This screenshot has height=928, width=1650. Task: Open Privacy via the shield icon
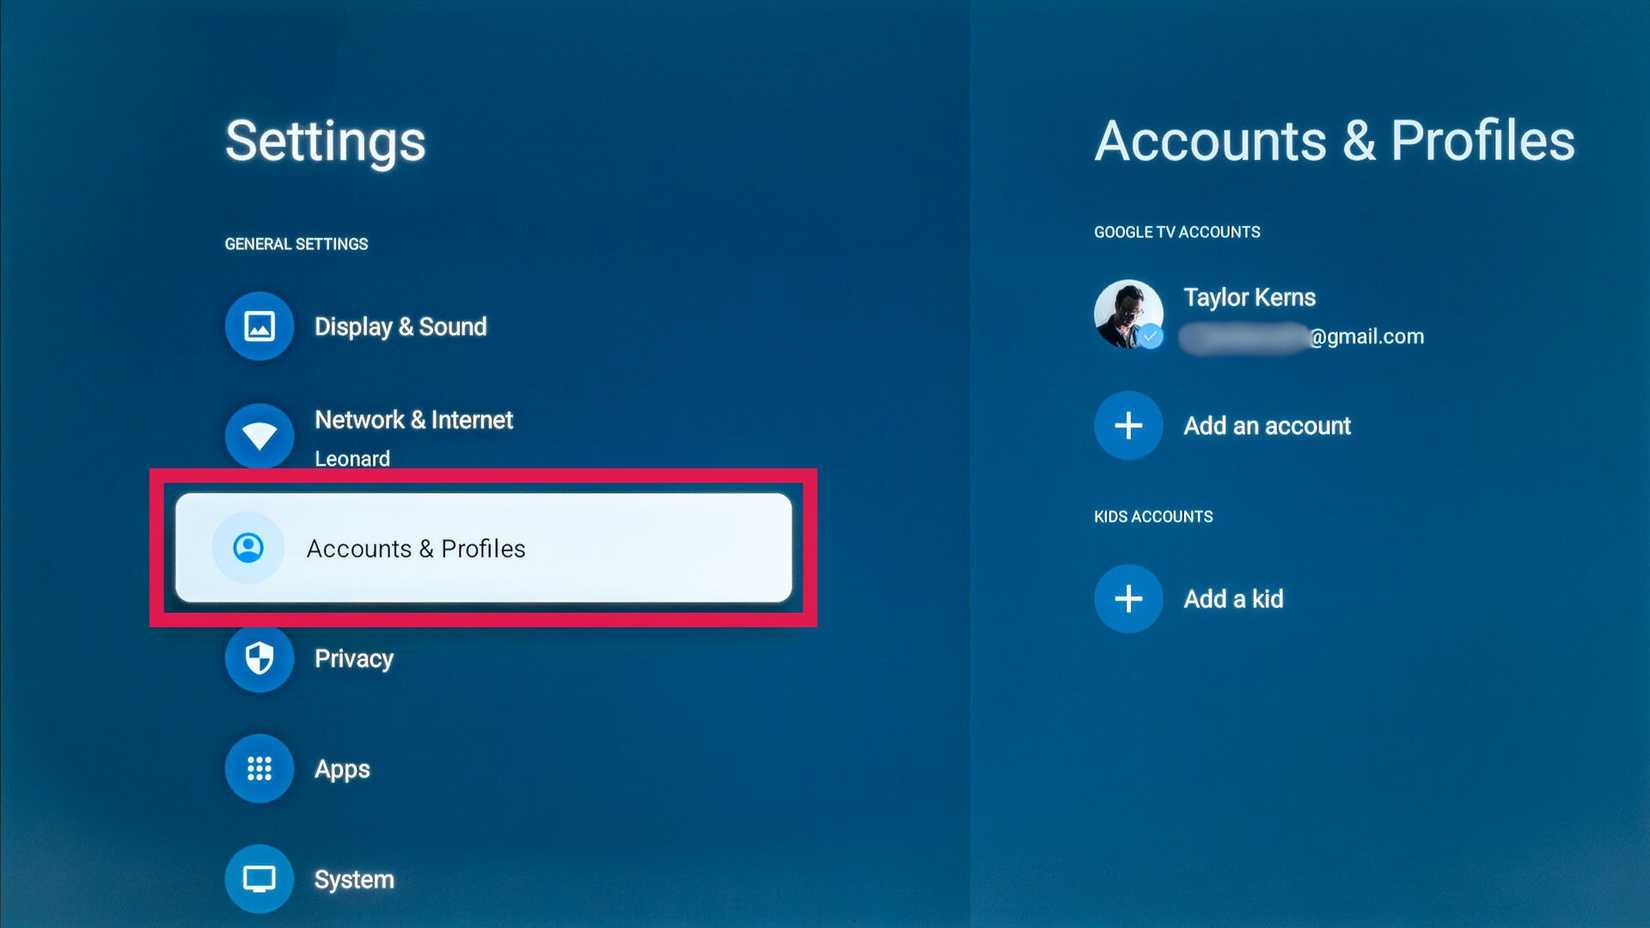[259, 658]
